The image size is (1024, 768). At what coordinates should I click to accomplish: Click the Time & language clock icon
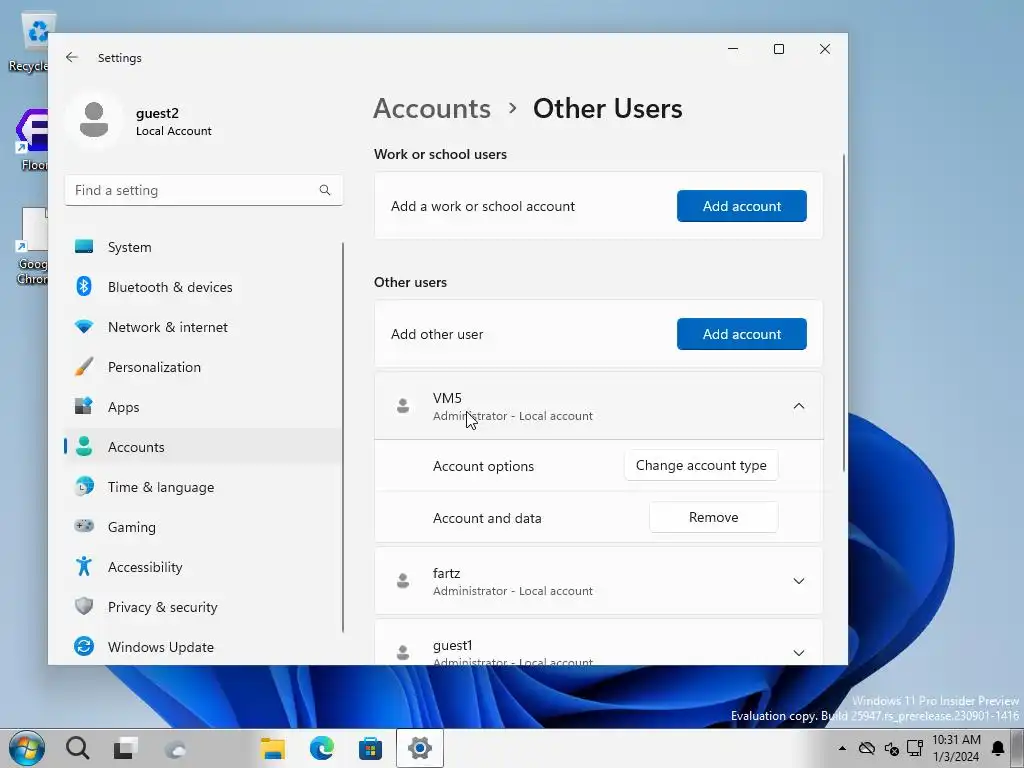tap(84, 487)
